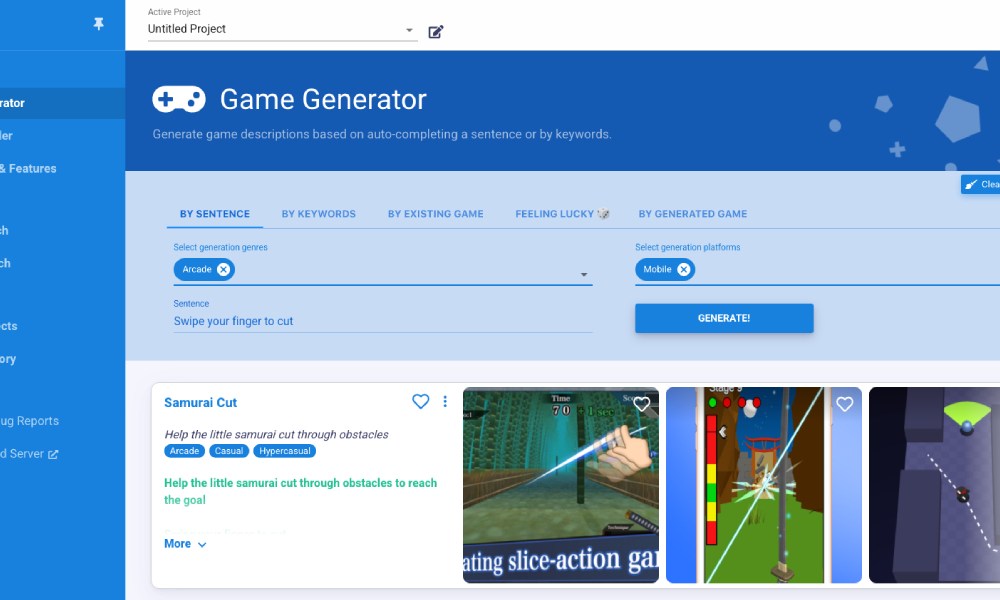Expand the More section of Samurai Cut
1000x600 pixels.
point(185,544)
